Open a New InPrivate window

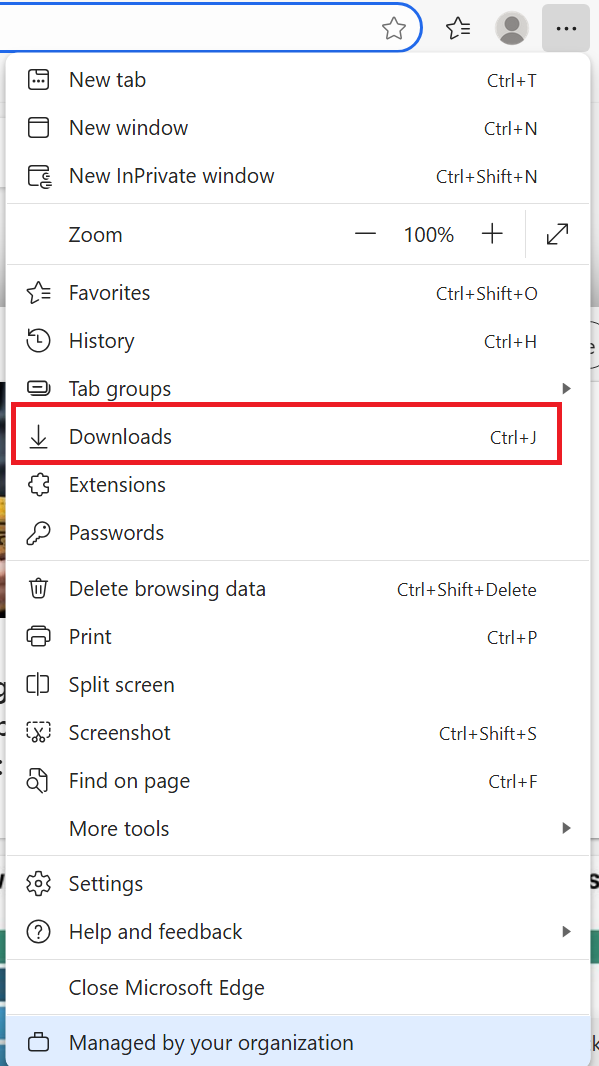click(x=298, y=177)
